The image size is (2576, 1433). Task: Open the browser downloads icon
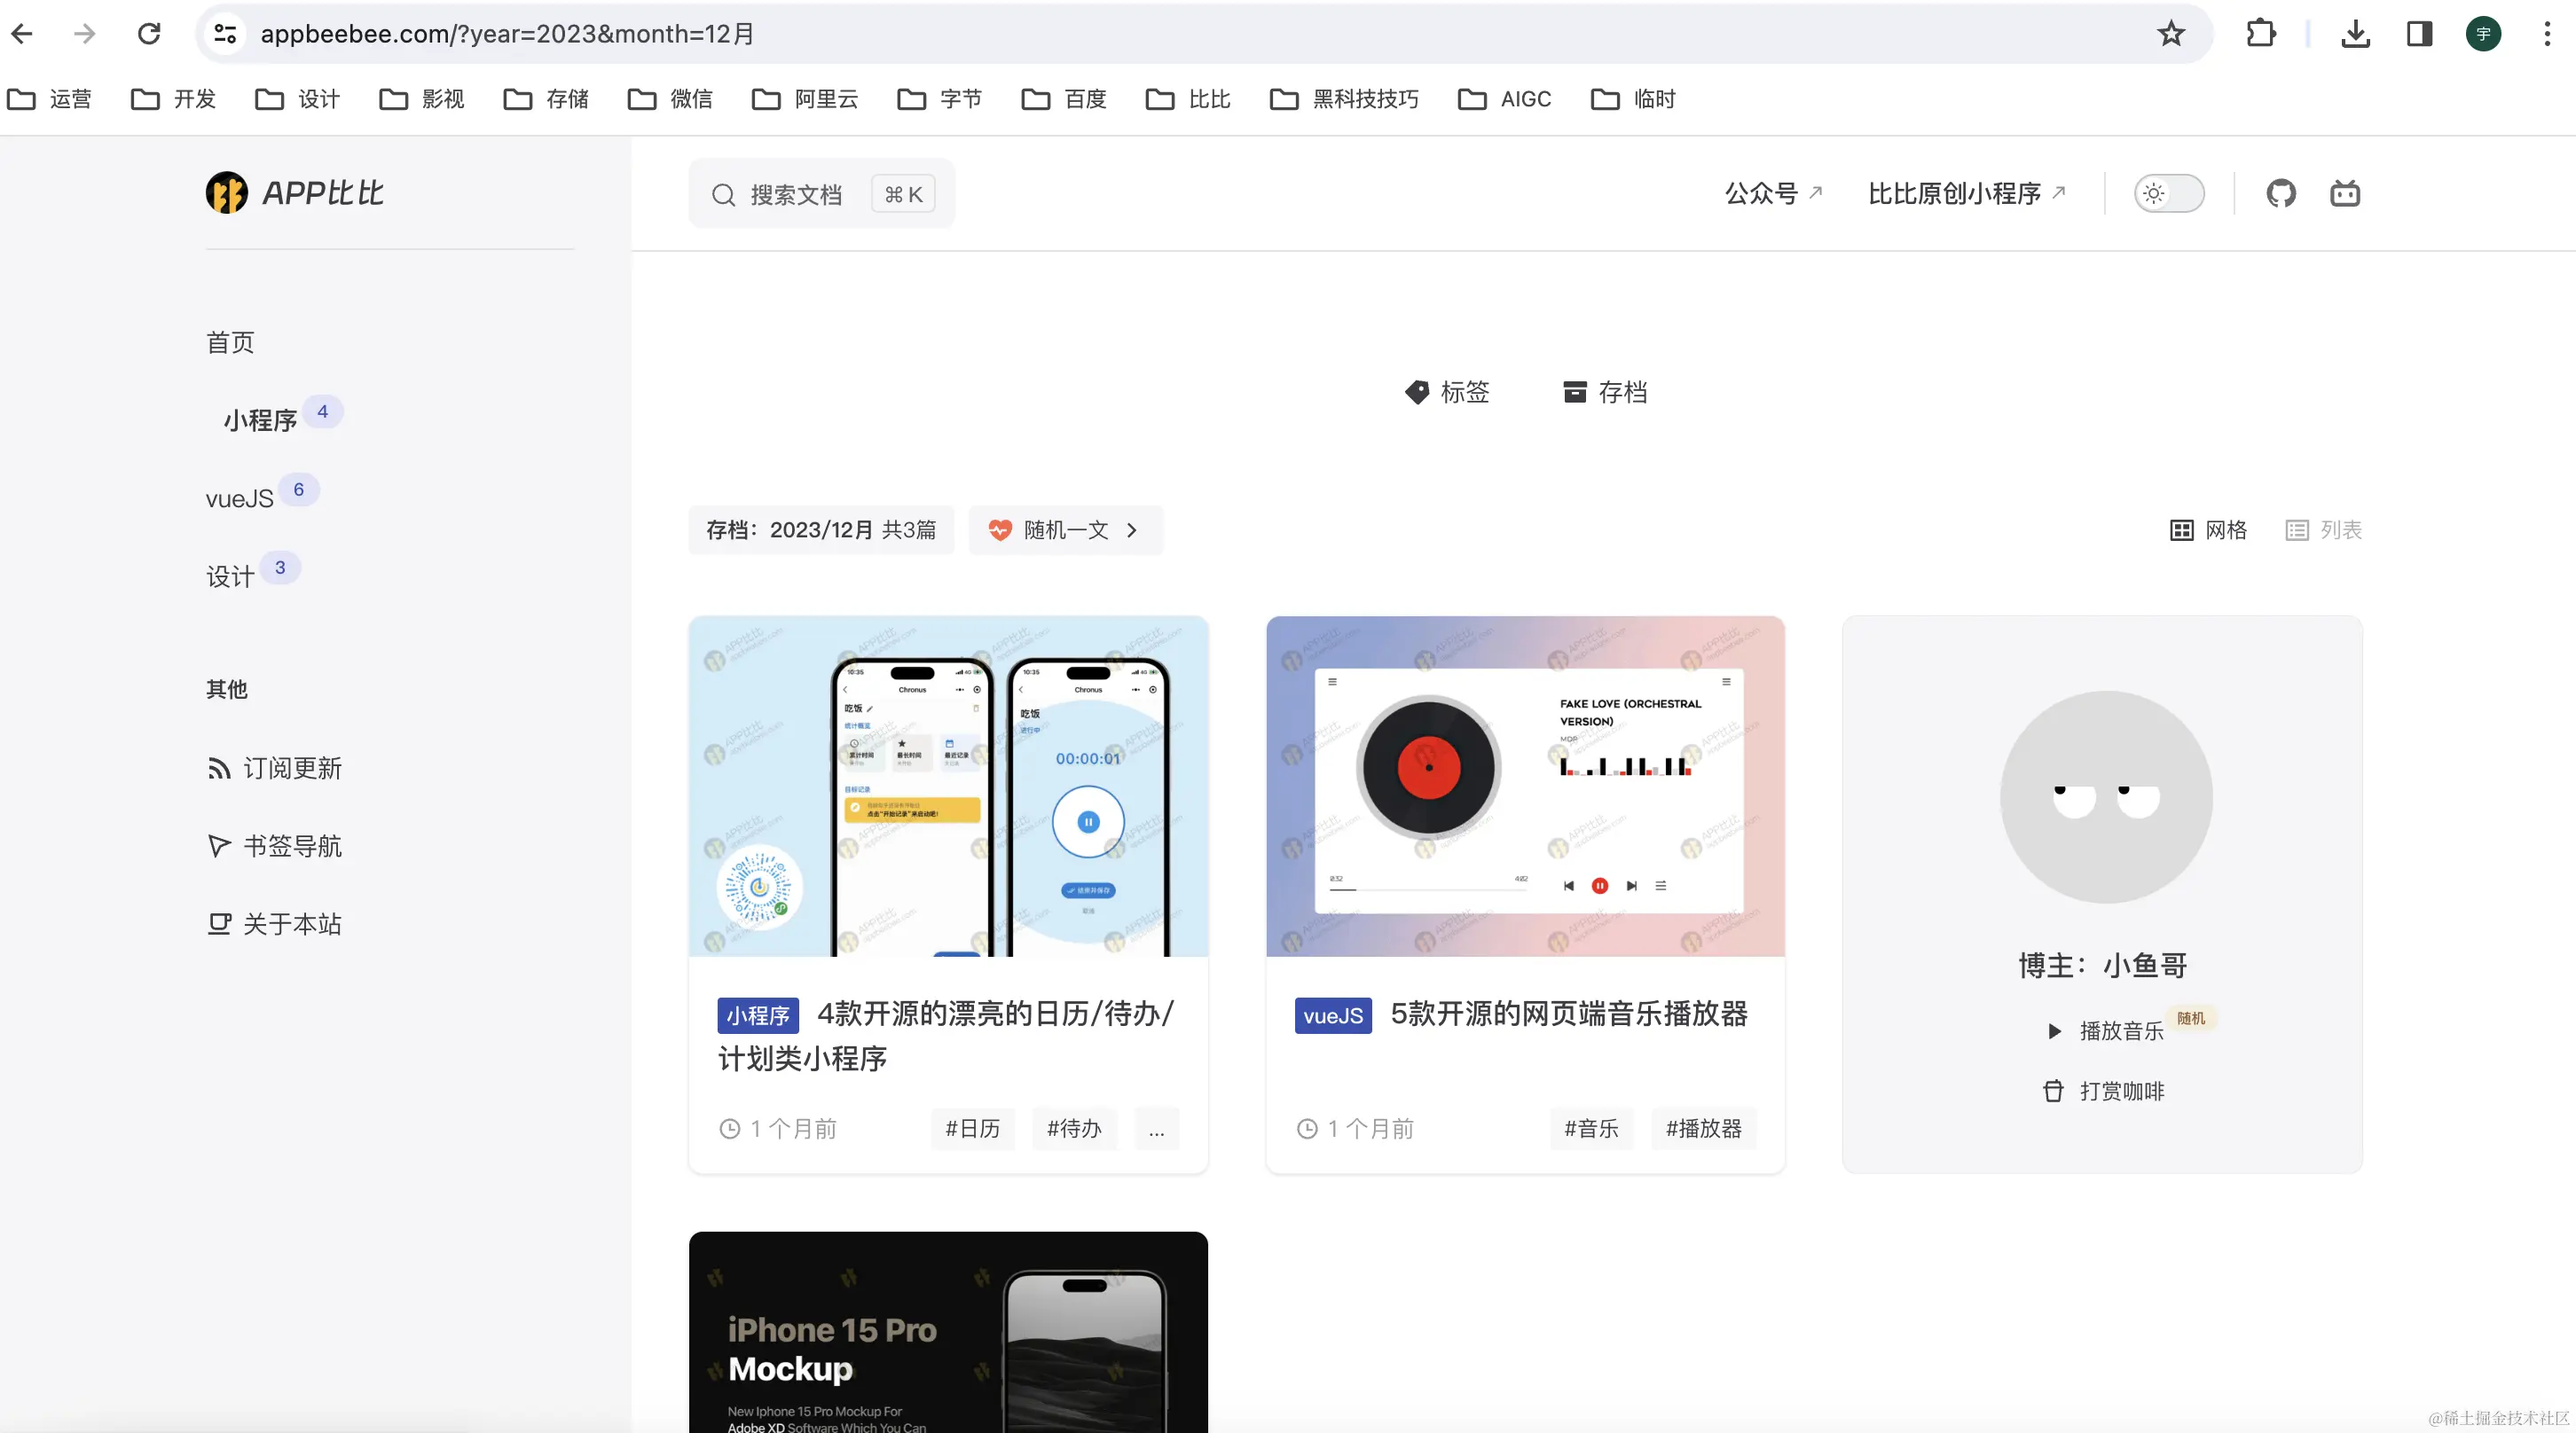click(2355, 34)
